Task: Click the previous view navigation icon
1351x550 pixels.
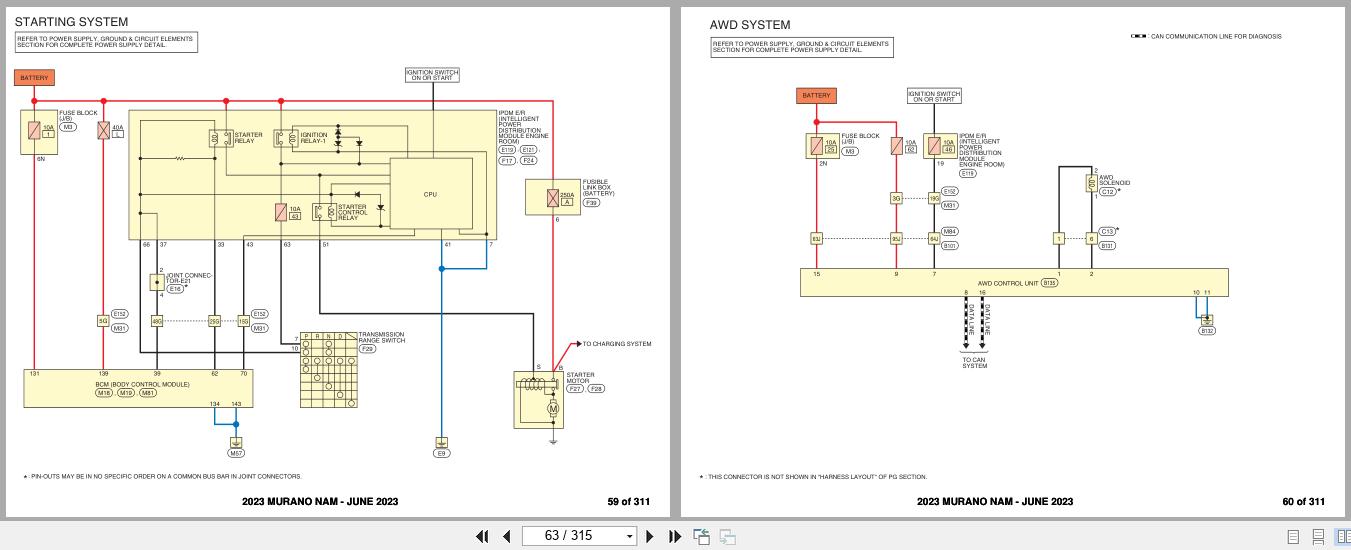Action: [702, 536]
